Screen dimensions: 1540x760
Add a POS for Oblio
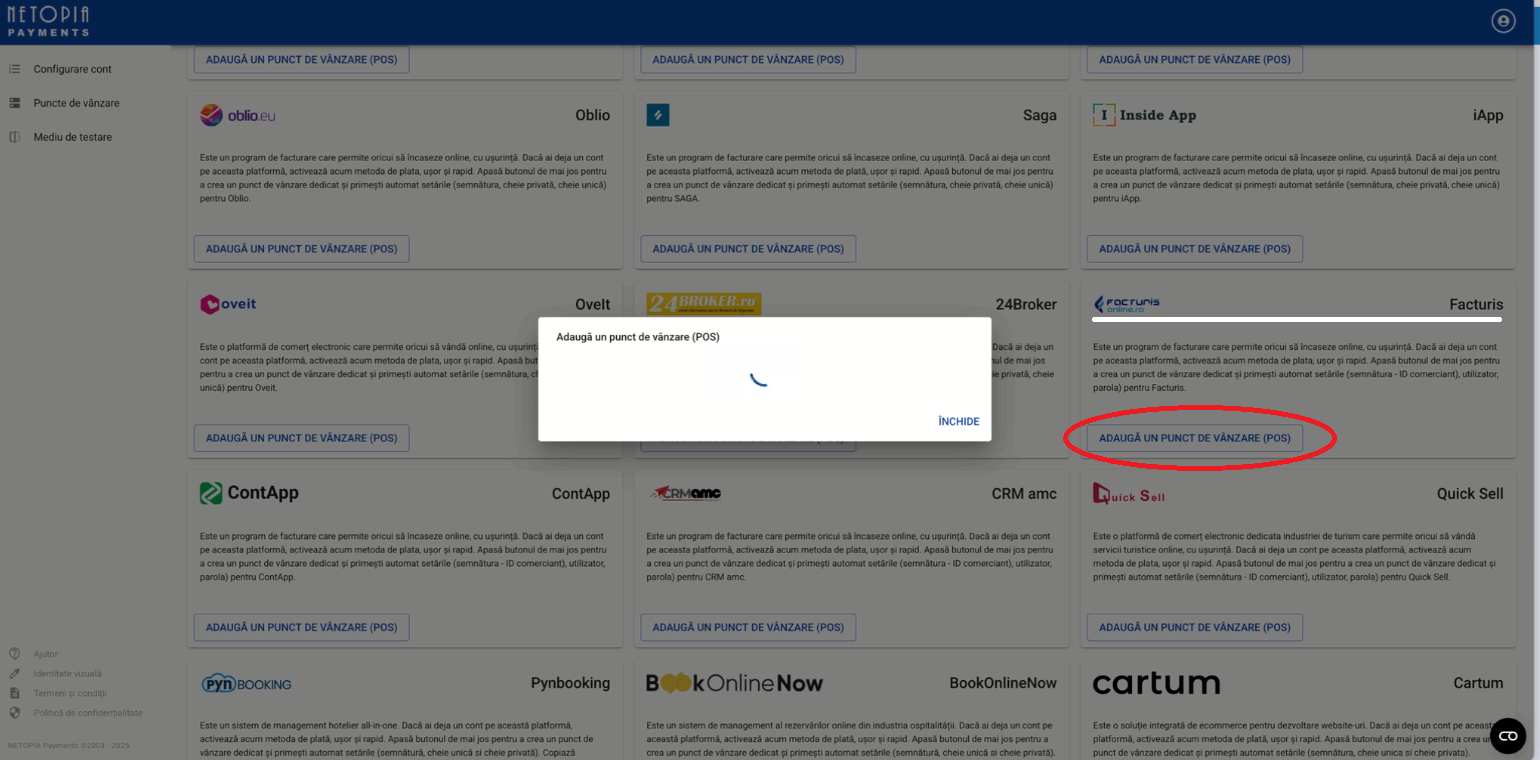pyautogui.click(x=301, y=248)
